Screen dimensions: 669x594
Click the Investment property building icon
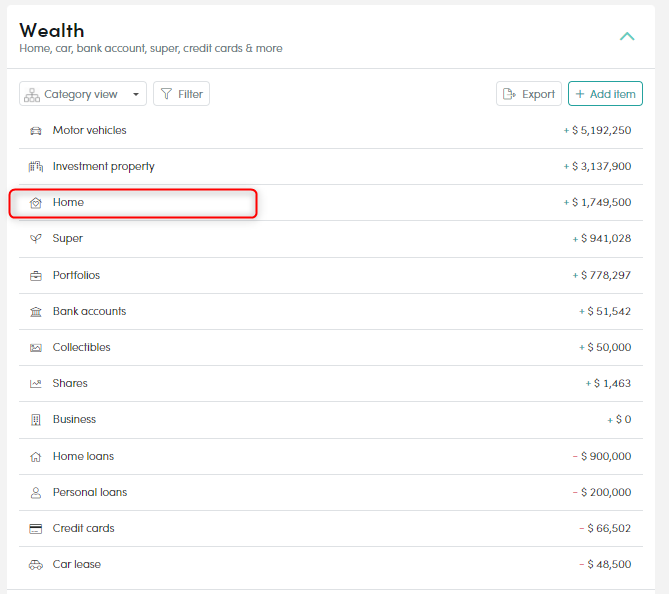click(x=36, y=167)
